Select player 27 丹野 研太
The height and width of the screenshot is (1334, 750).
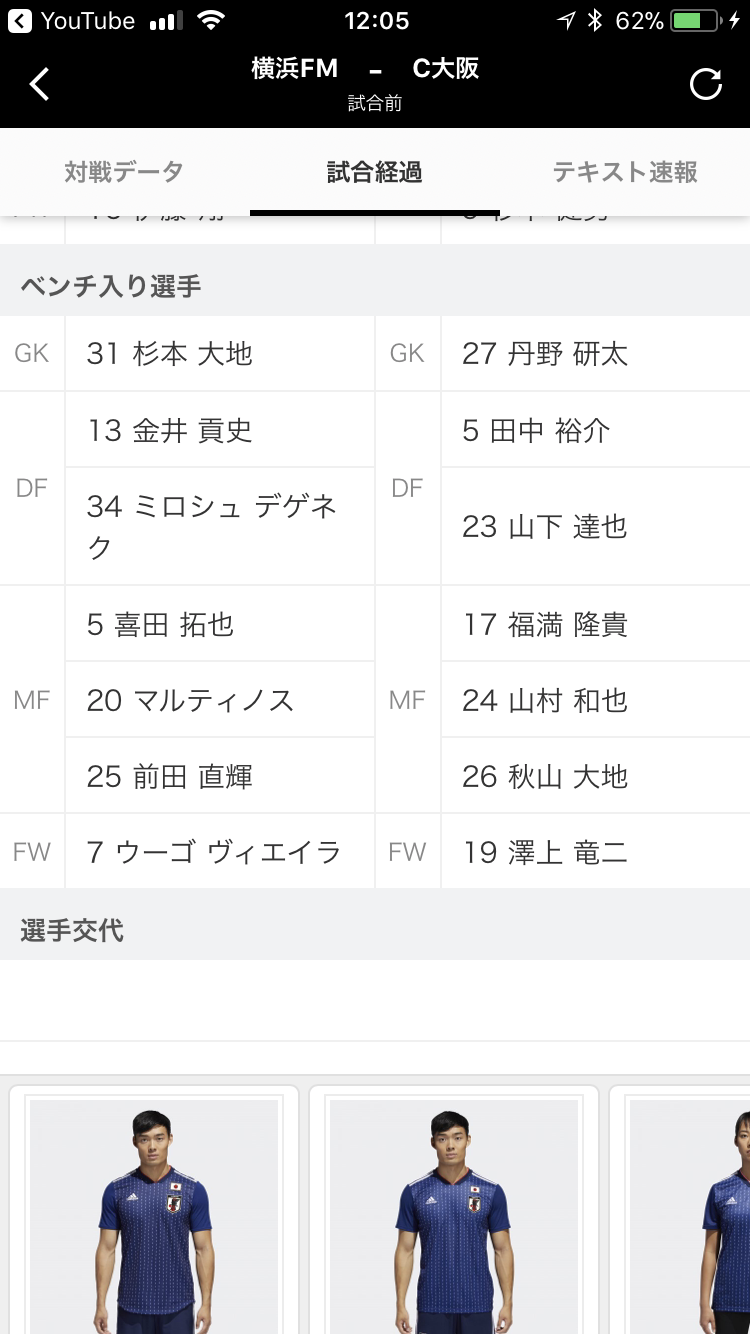click(545, 353)
